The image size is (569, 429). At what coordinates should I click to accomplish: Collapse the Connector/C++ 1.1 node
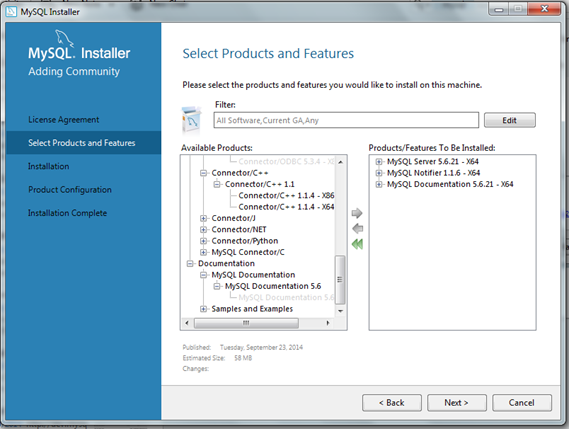tap(217, 184)
